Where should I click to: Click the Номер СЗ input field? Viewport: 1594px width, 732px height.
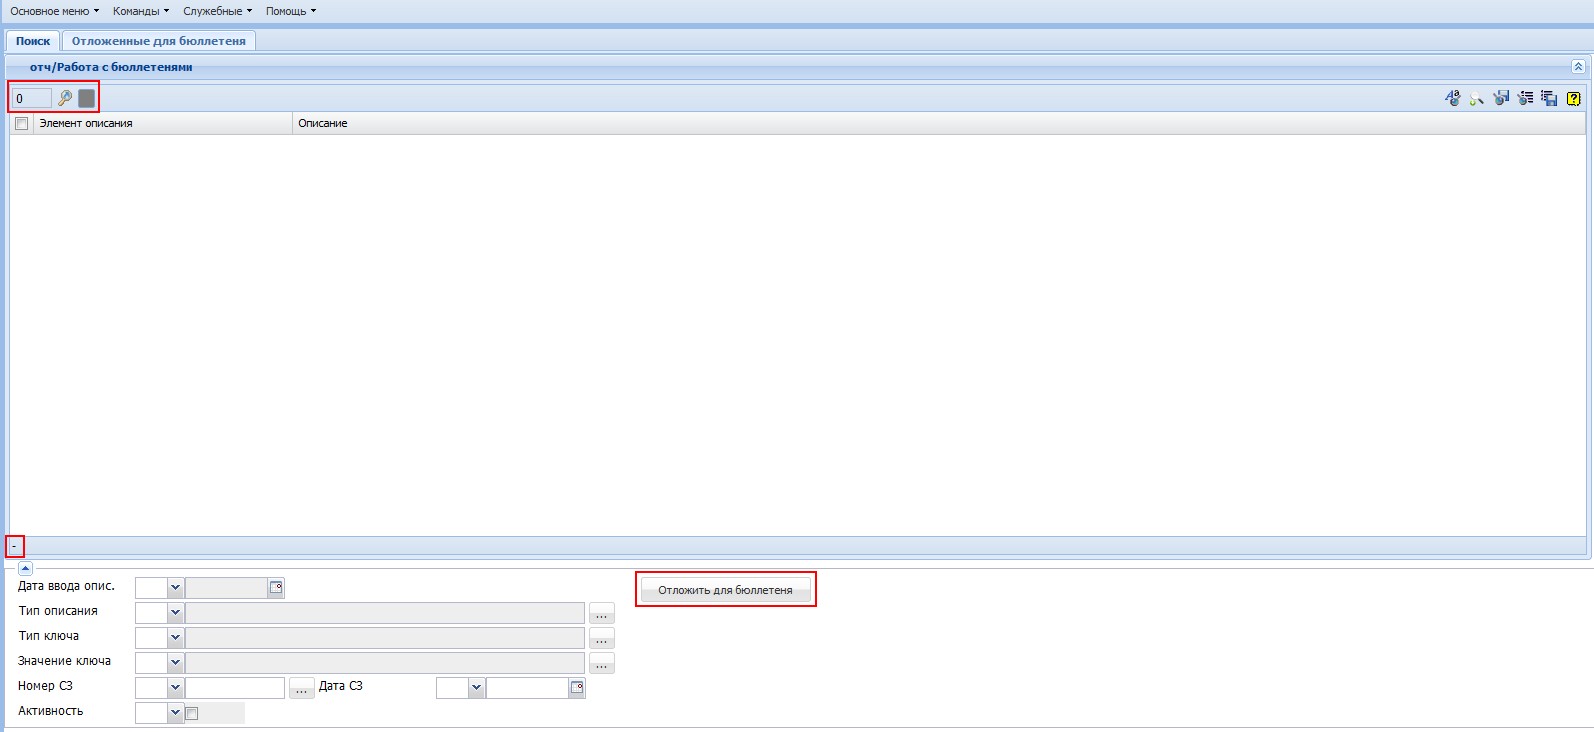tap(235, 688)
